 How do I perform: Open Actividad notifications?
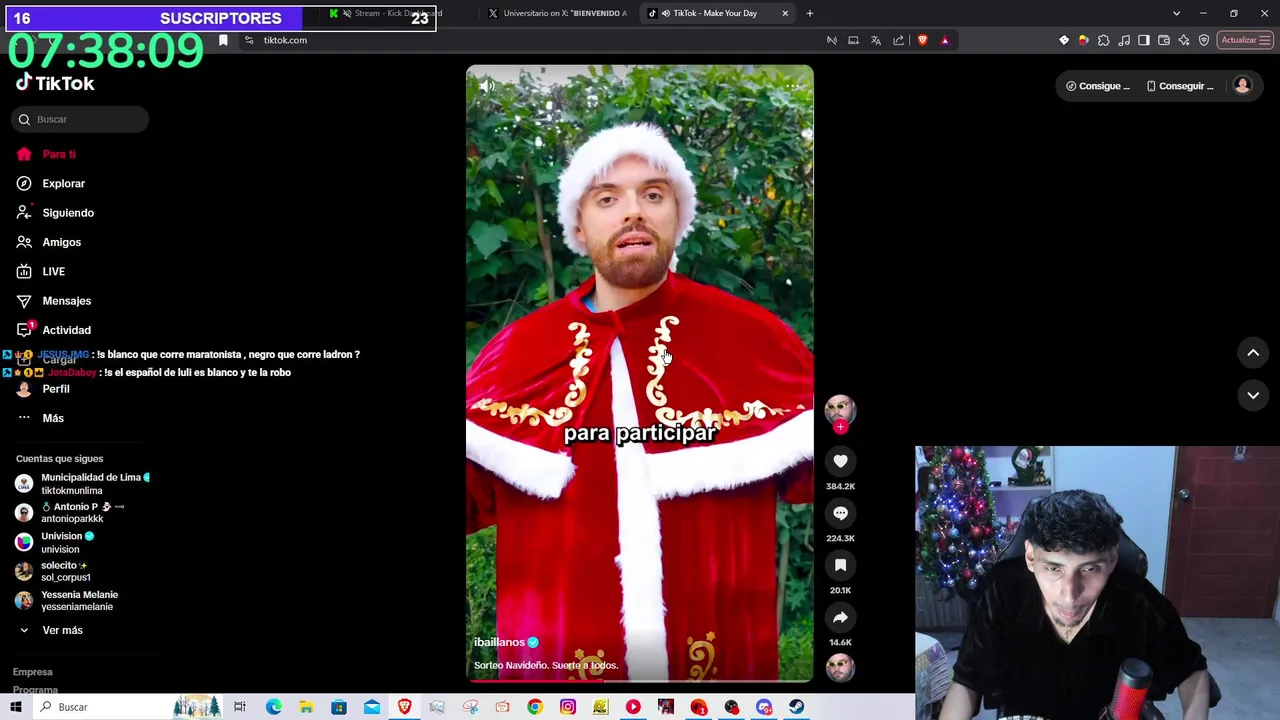click(54, 330)
